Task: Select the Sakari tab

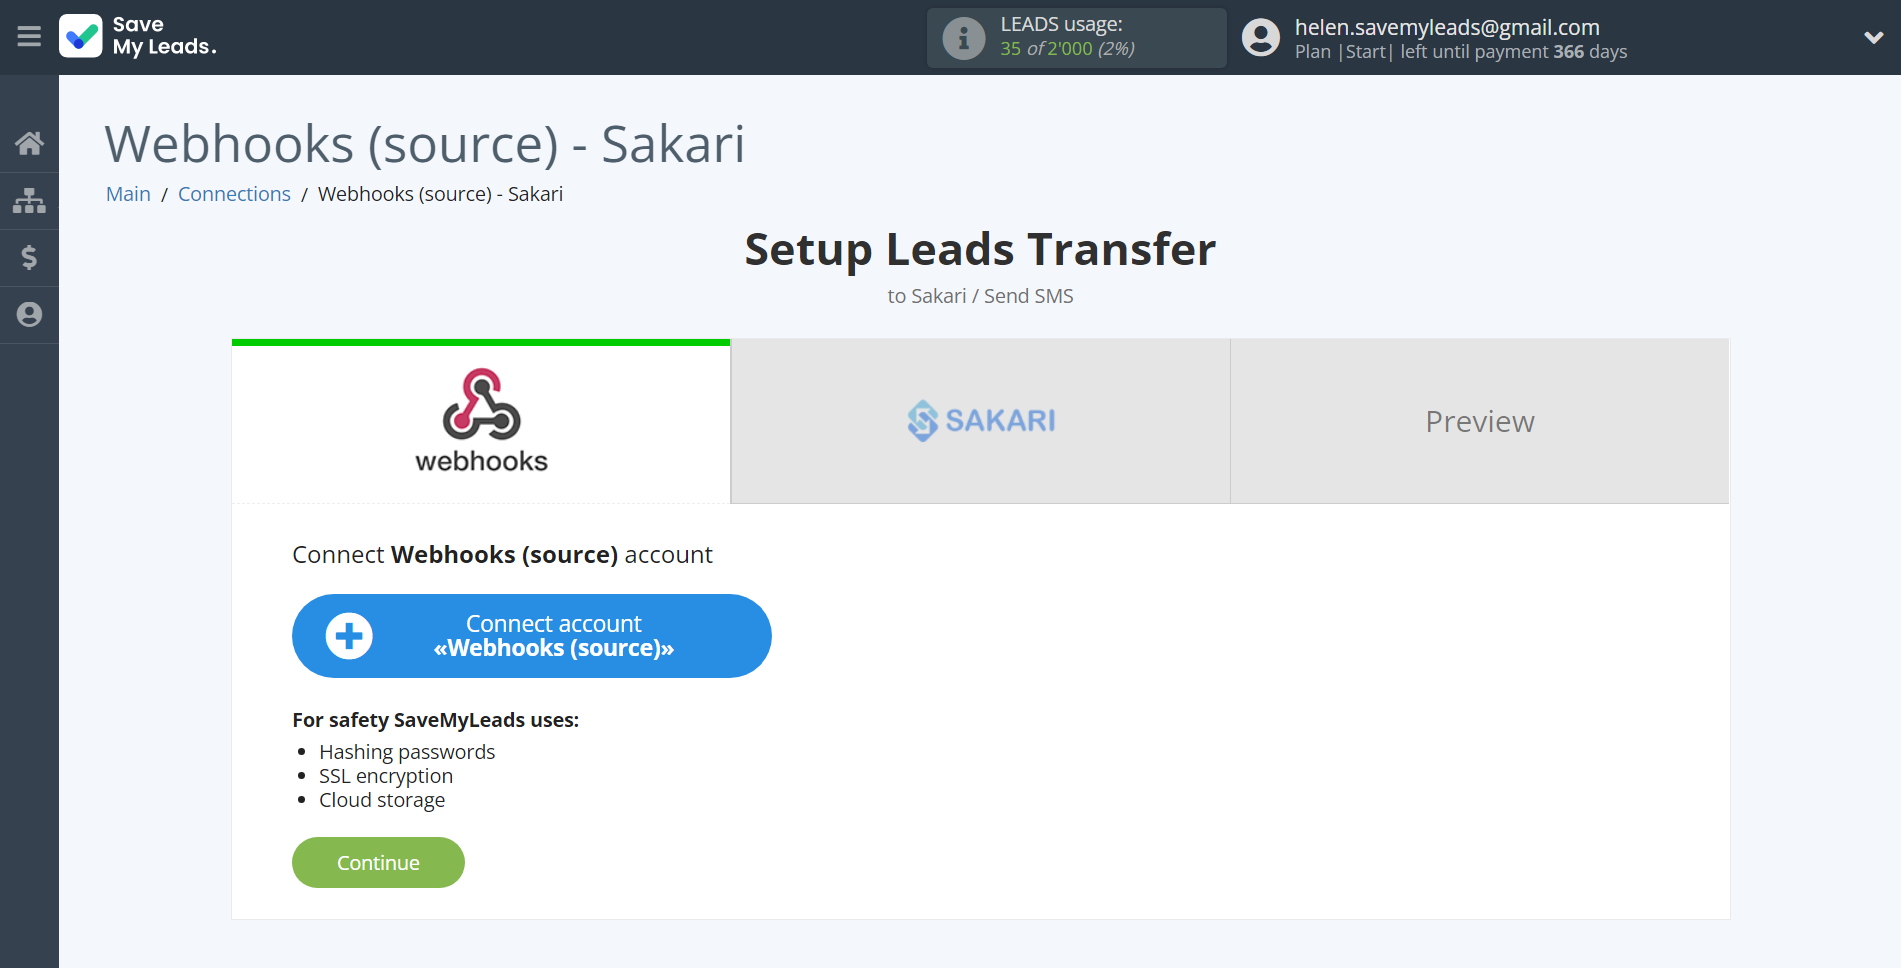Action: (980, 421)
